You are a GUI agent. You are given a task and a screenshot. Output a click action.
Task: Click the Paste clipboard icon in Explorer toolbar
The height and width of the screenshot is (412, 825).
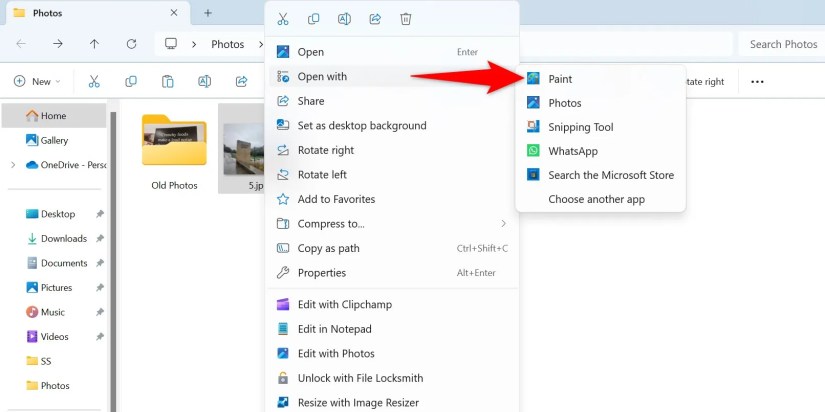point(167,82)
